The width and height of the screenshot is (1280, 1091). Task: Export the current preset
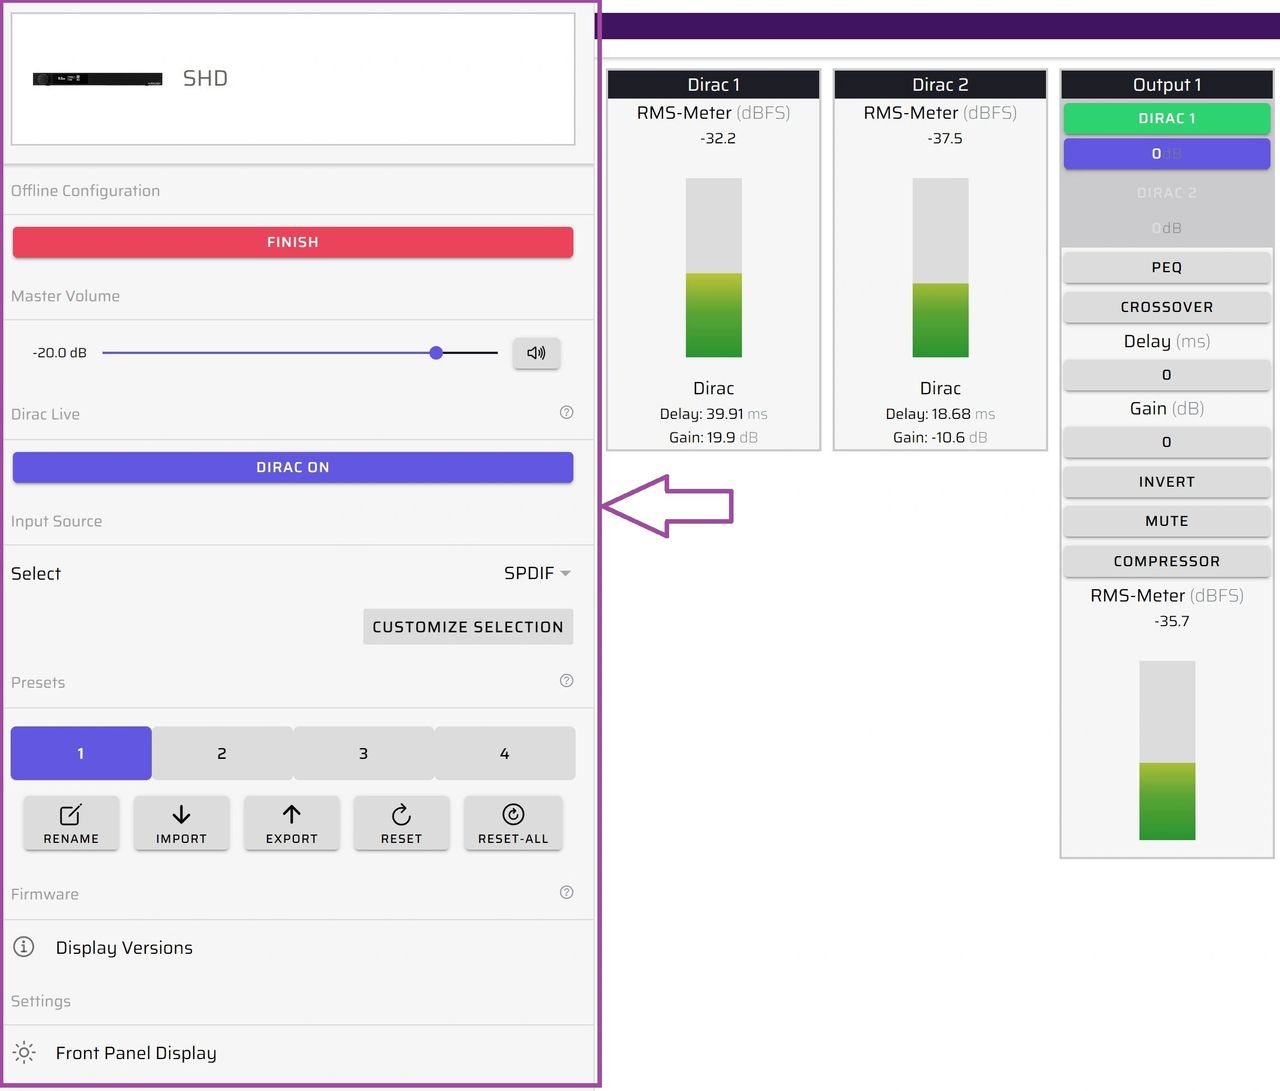click(291, 823)
